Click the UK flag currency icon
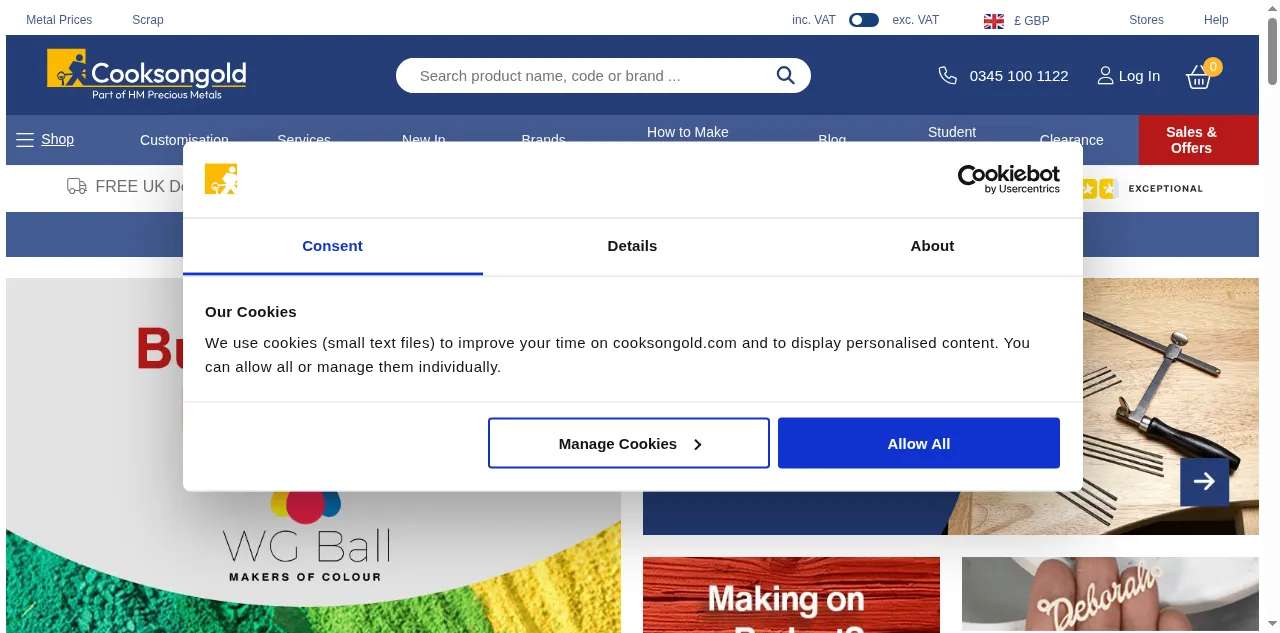This screenshot has height=633, width=1280. coord(994,21)
